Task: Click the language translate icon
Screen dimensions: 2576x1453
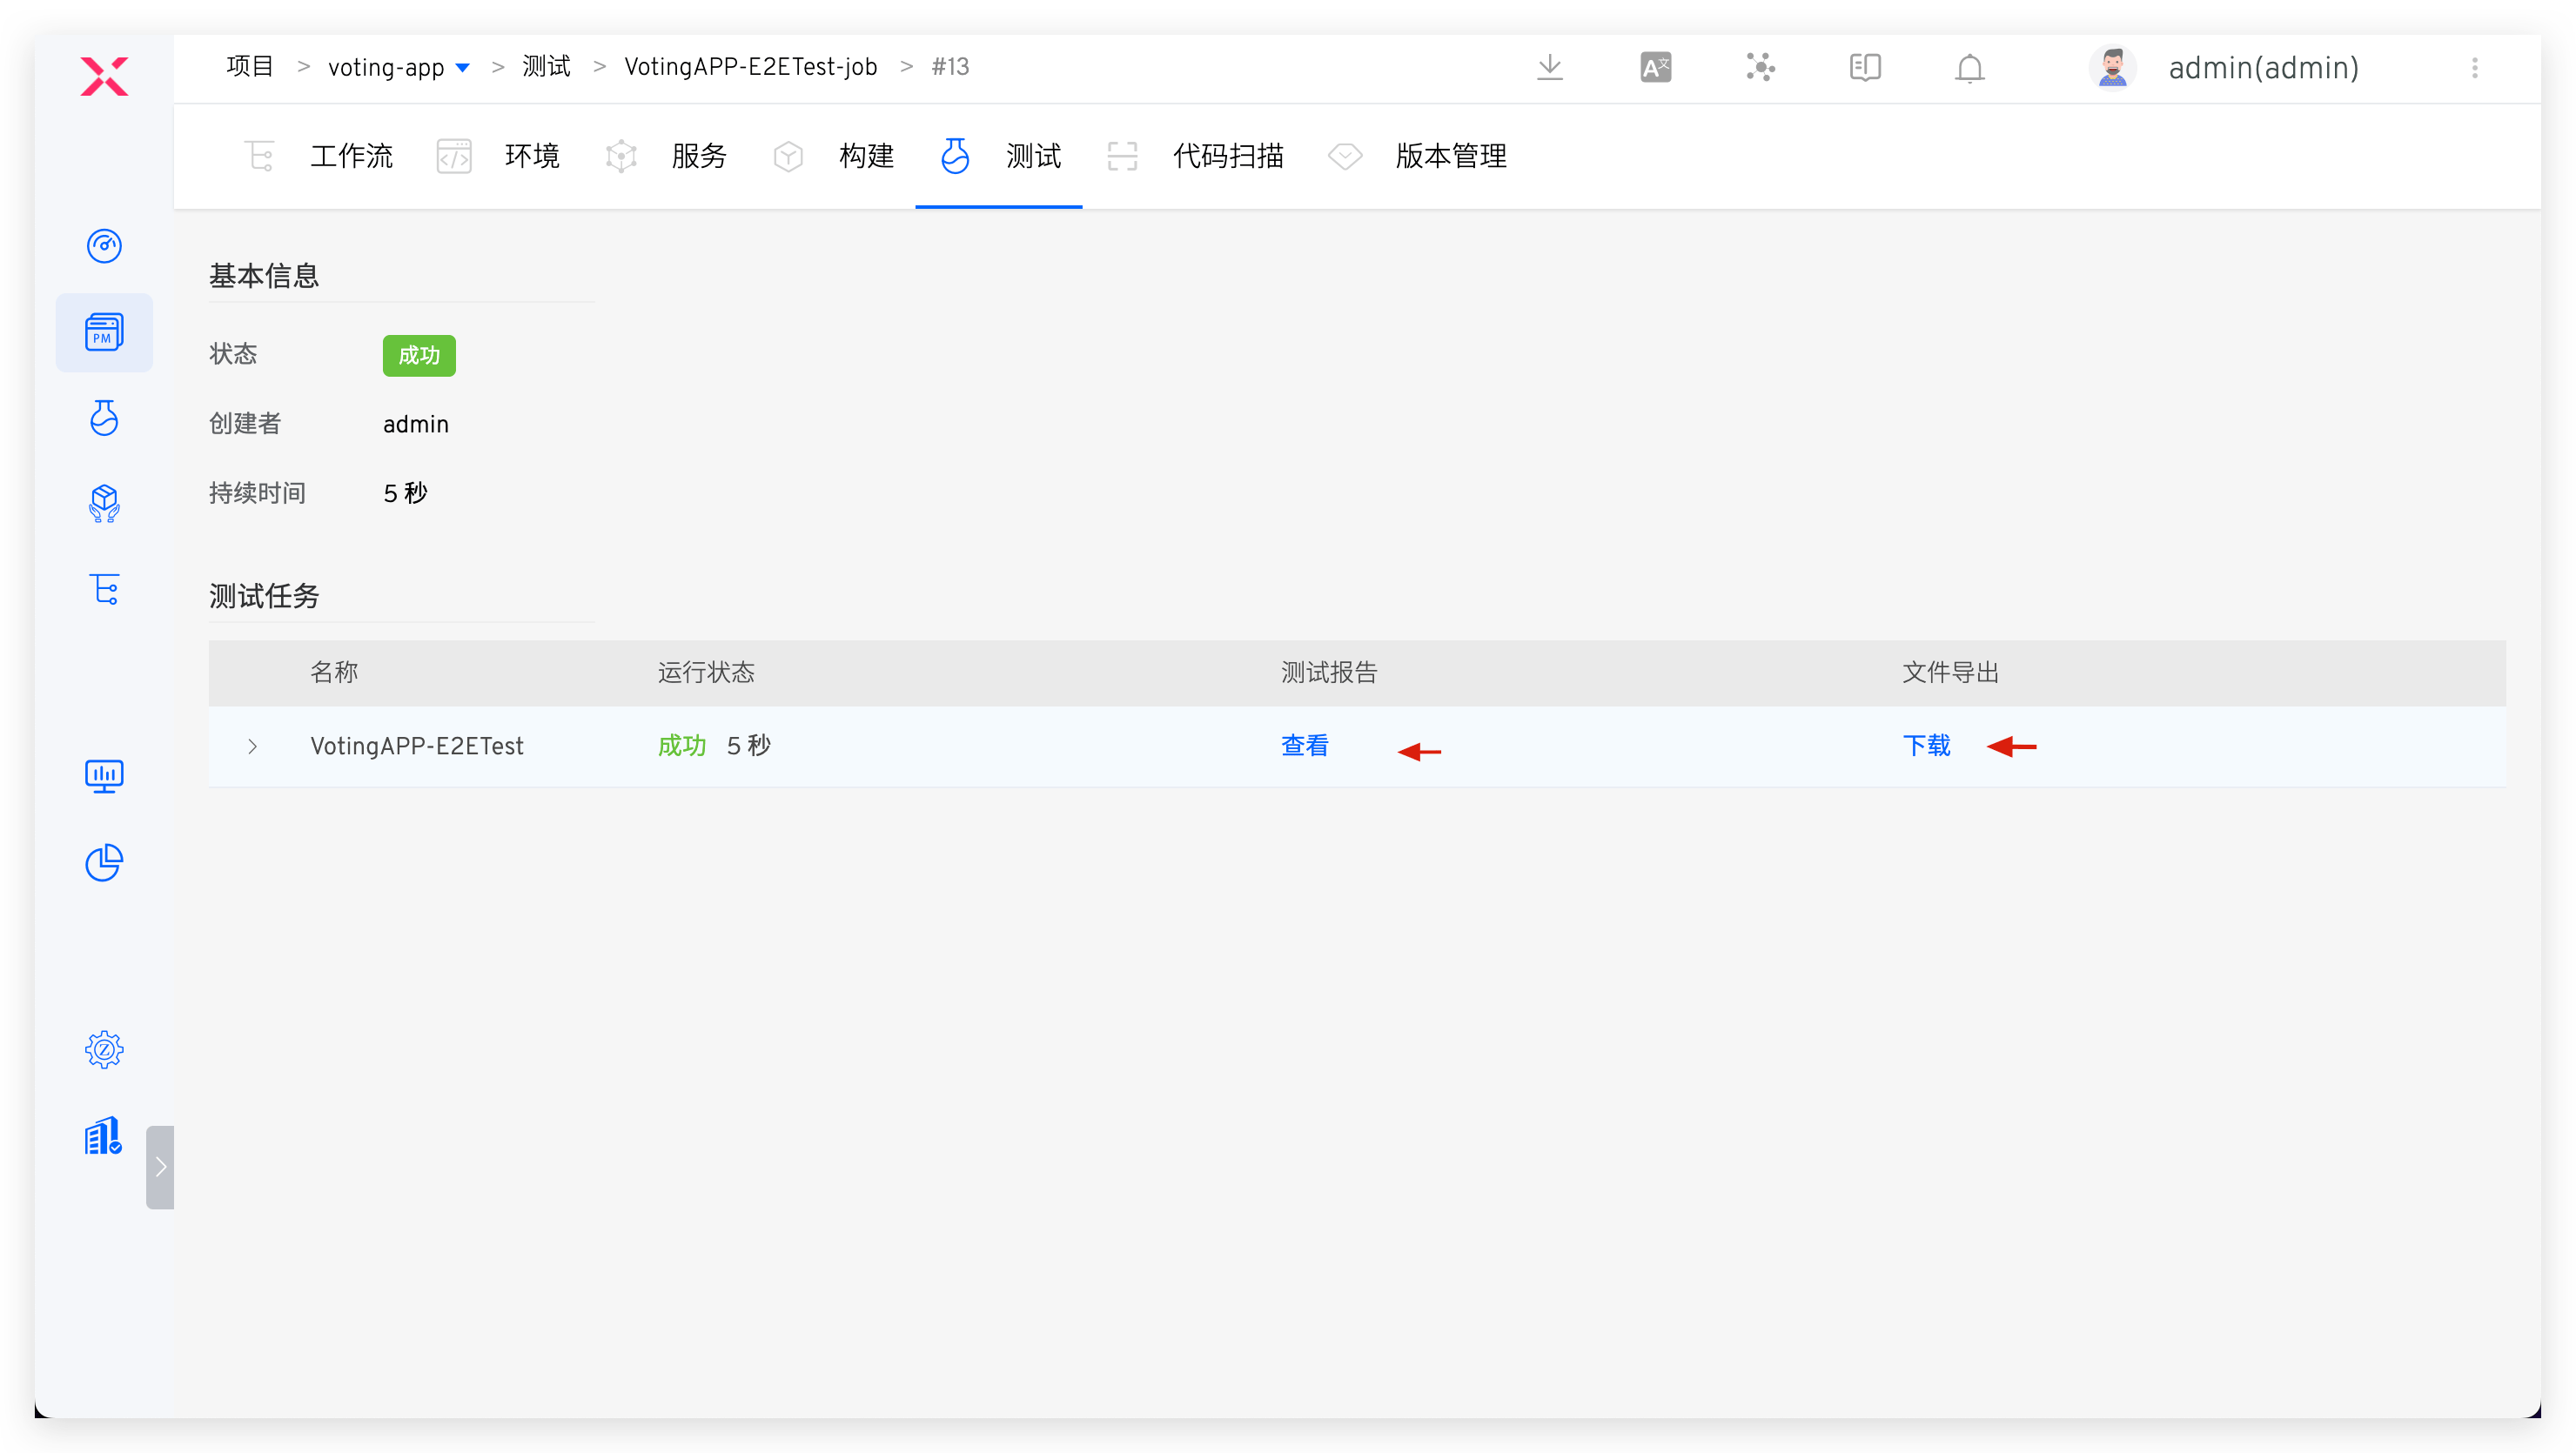Action: 1655,68
